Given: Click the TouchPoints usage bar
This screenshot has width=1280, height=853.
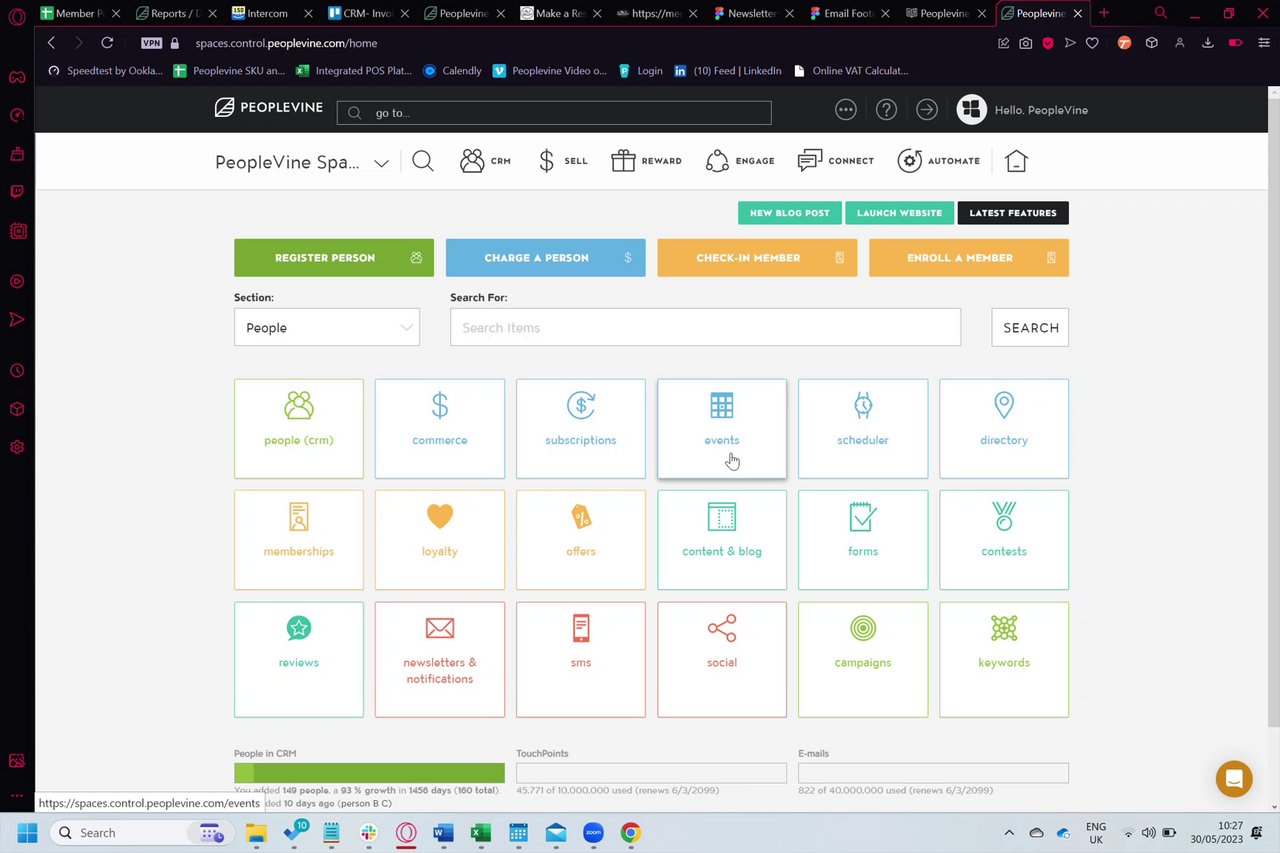Looking at the screenshot, I should pyautogui.click(x=651, y=772).
